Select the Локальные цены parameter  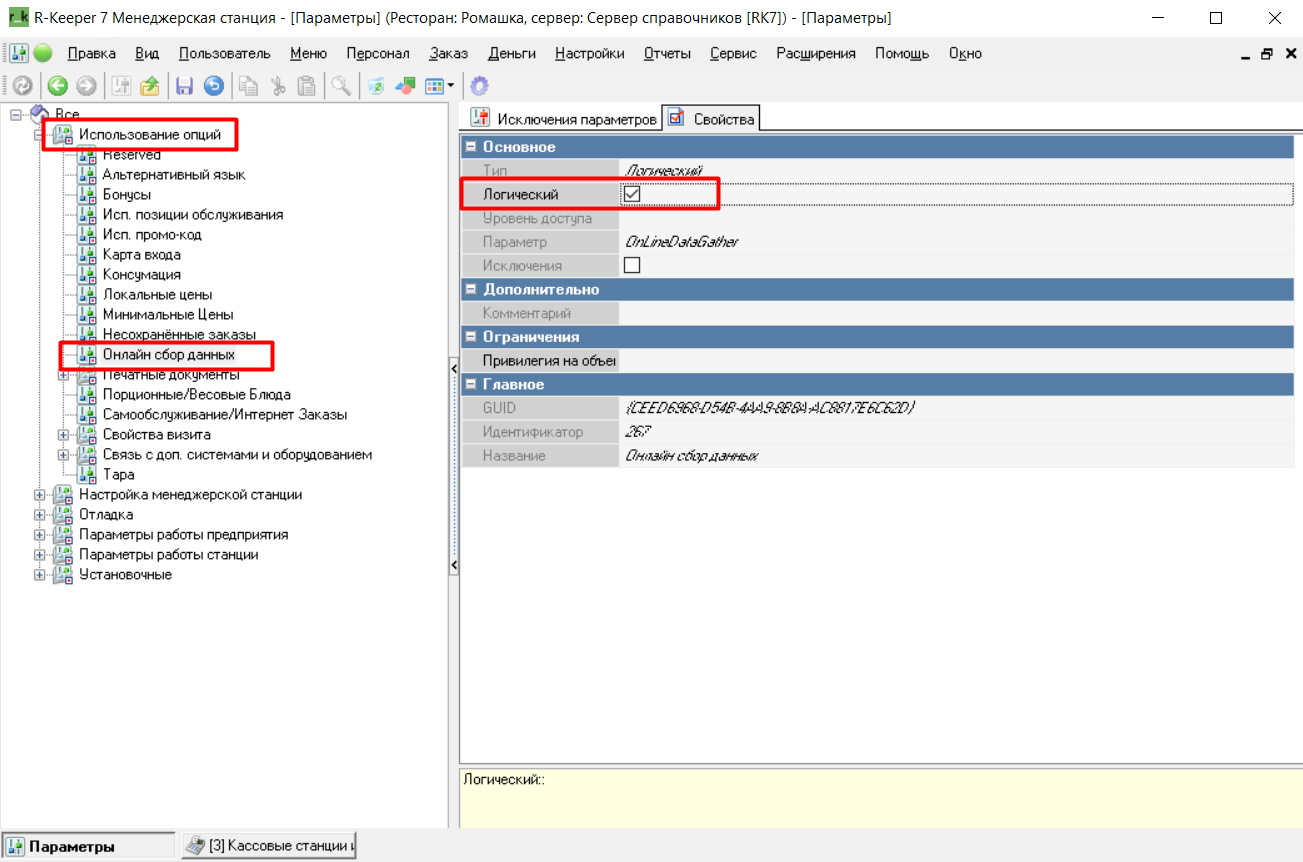[x=156, y=295]
